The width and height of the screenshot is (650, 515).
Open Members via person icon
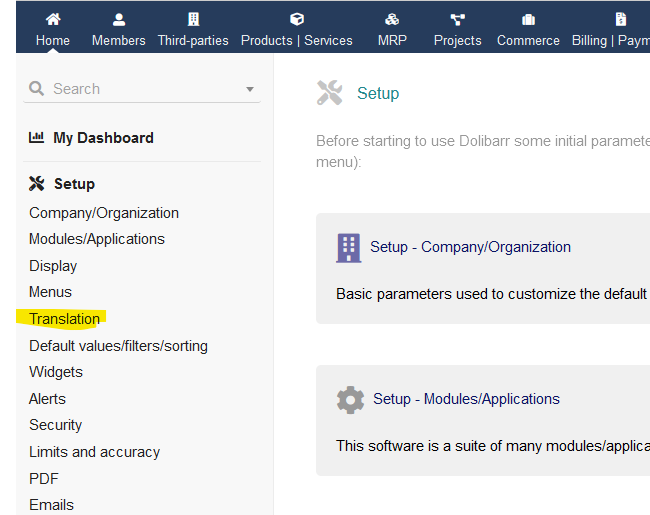119,19
